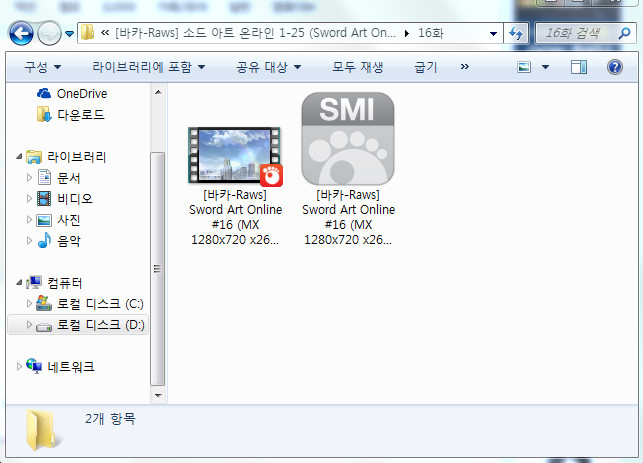The image size is (643, 463).
Task: Toggle the preview pane
Action: 579,67
